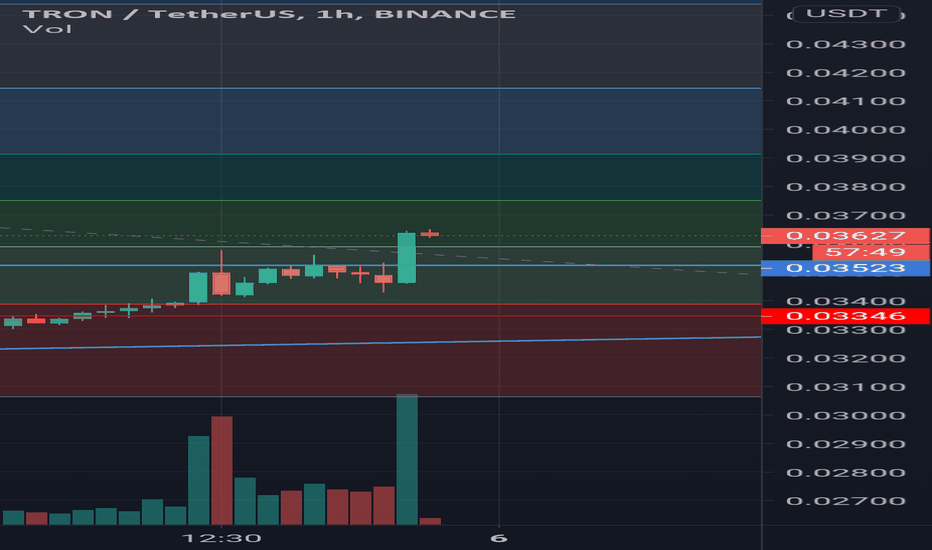Click the 0.03700 price scale value
Image resolution: width=932 pixels, height=550 pixels.
(x=846, y=215)
